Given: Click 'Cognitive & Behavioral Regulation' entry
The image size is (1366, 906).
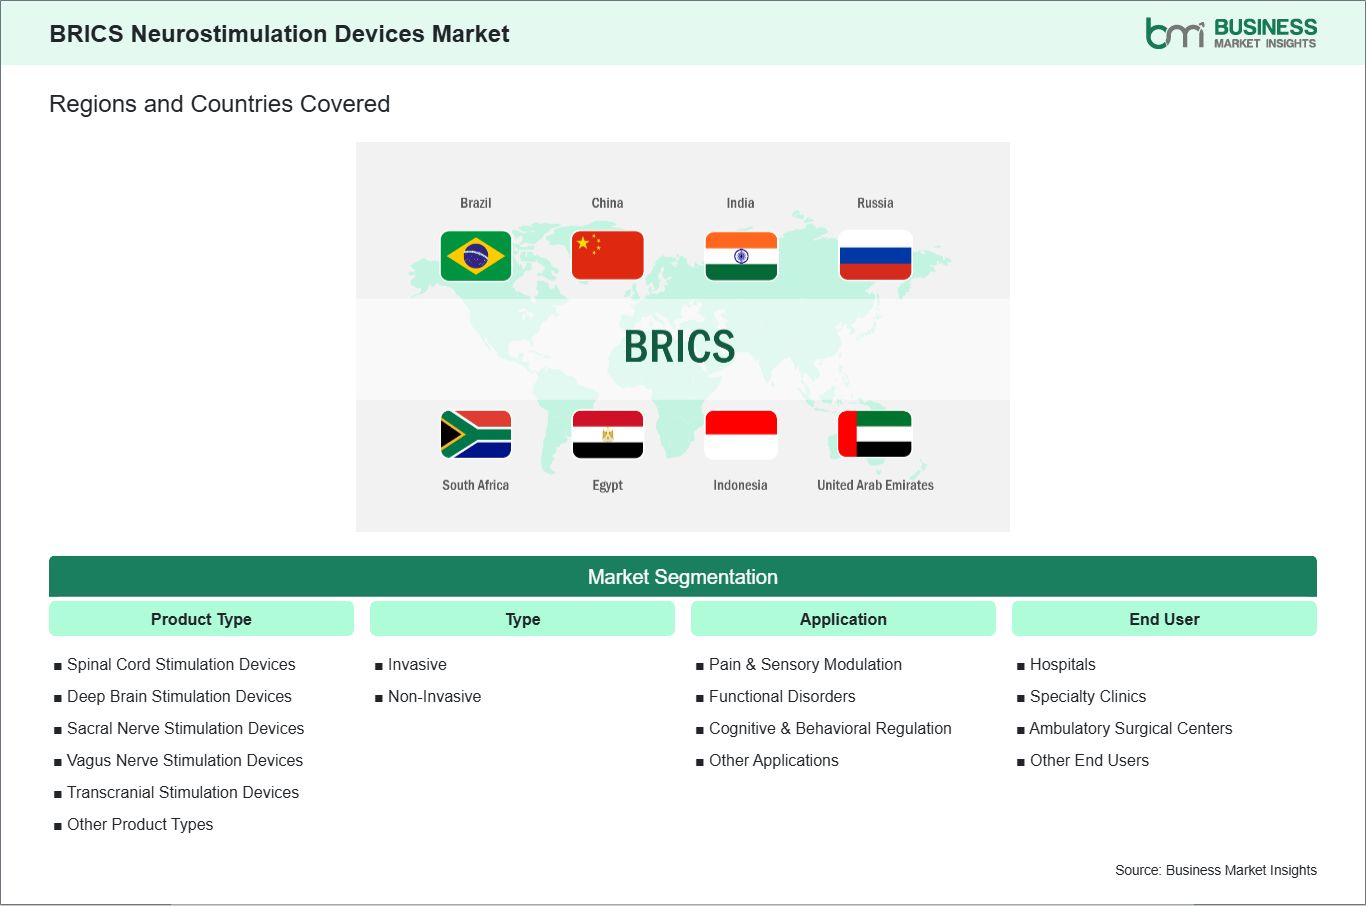Looking at the screenshot, I should [830, 728].
